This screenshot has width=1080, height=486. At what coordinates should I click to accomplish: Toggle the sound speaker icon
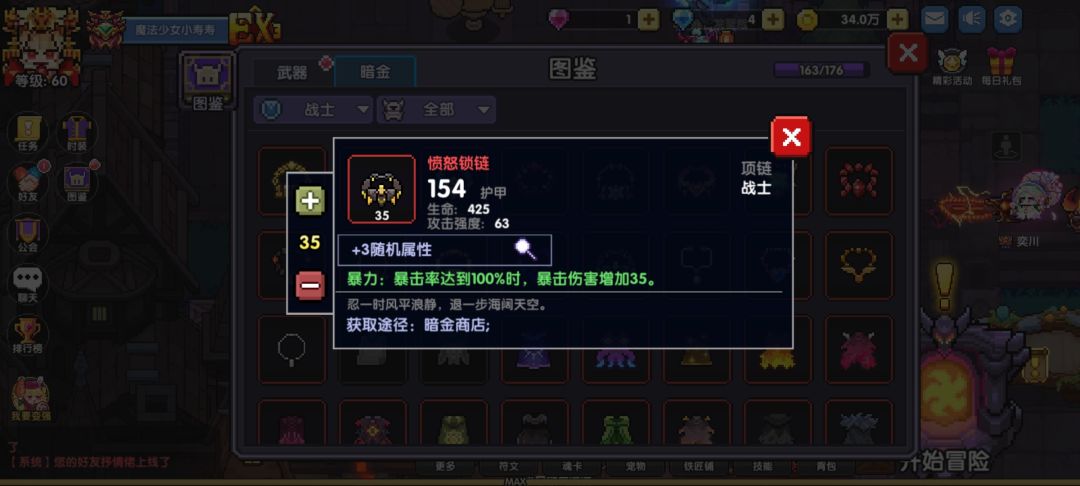point(972,19)
